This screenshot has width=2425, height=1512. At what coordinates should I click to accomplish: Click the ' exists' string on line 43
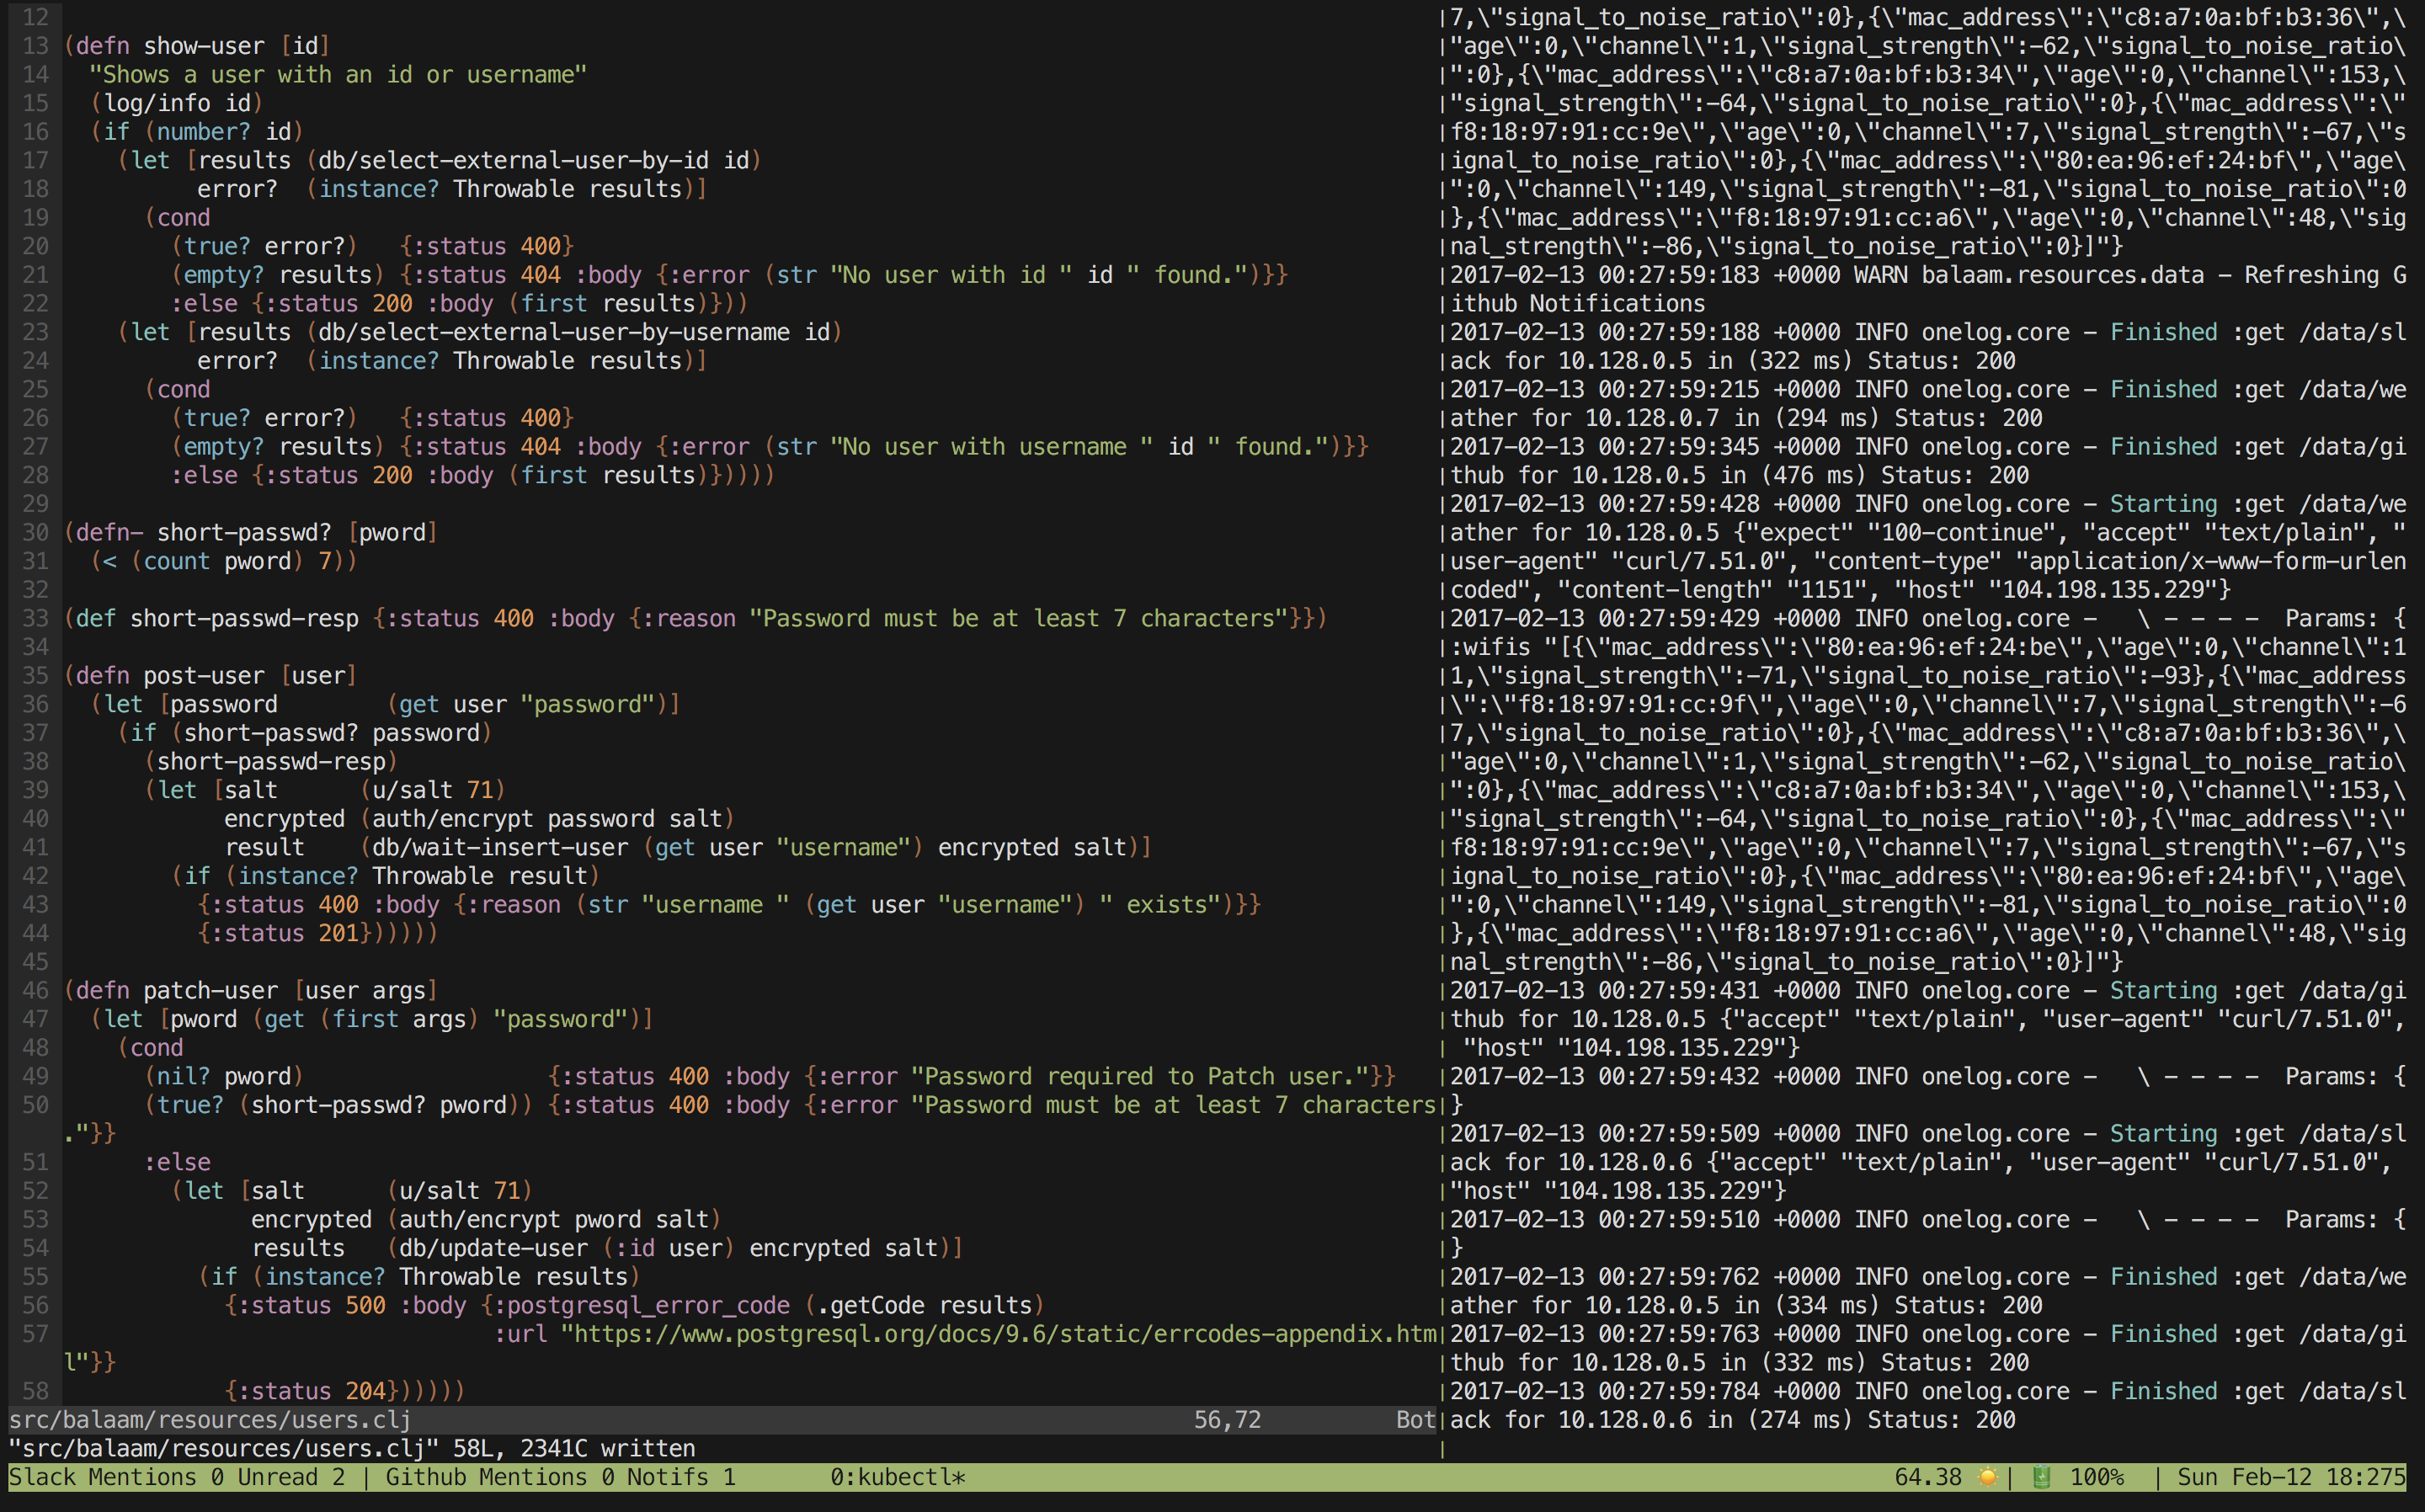[x=1160, y=905]
